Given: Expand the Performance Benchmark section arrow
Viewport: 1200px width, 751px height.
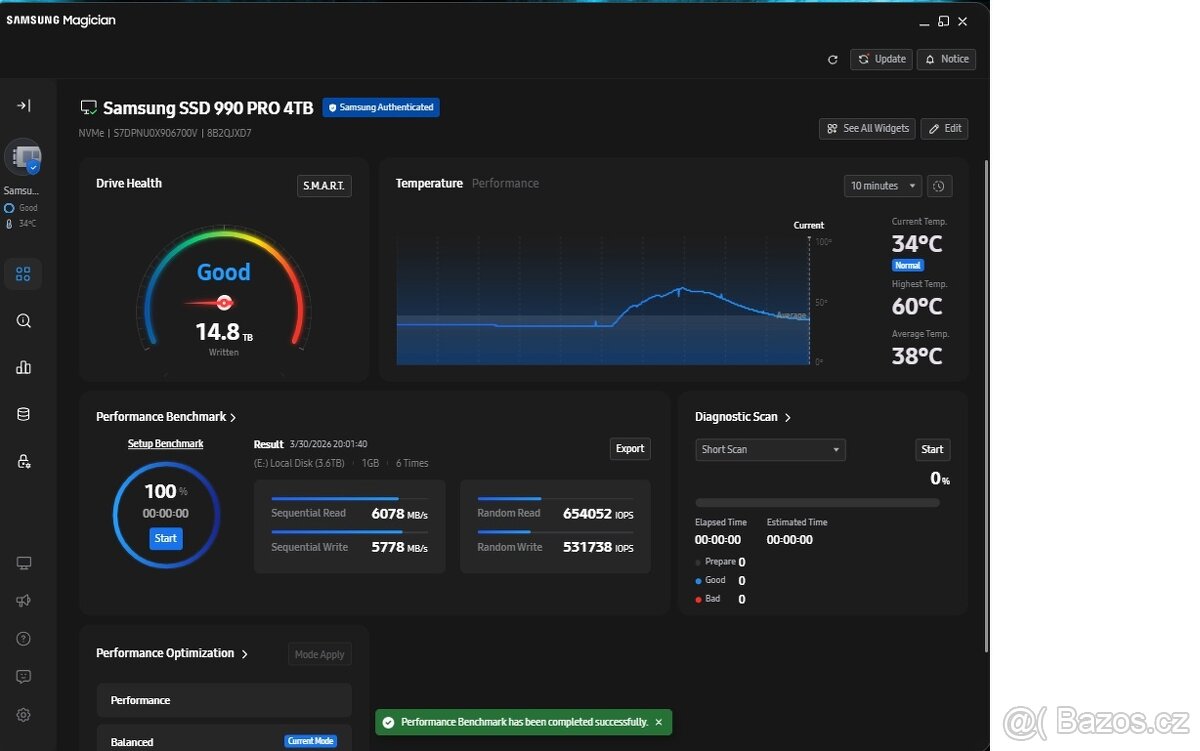Looking at the screenshot, I should tap(233, 418).
